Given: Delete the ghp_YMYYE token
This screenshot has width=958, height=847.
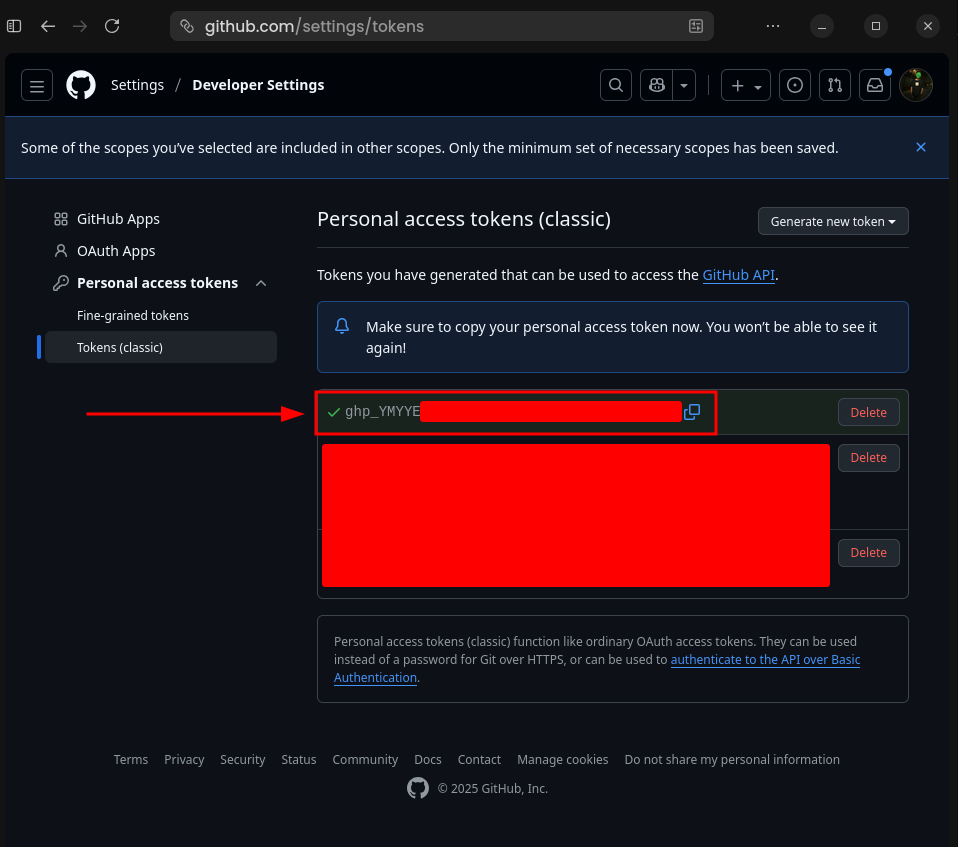Looking at the screenshot, I should 868,412.
